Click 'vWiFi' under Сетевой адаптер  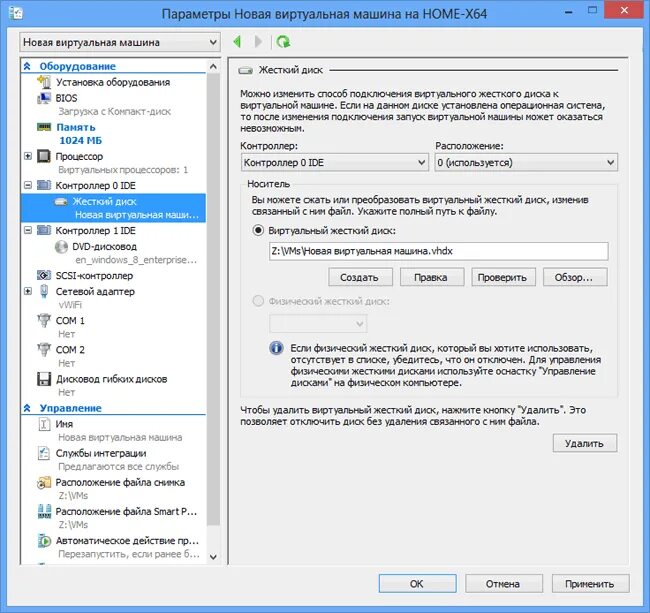click(70, 305)
